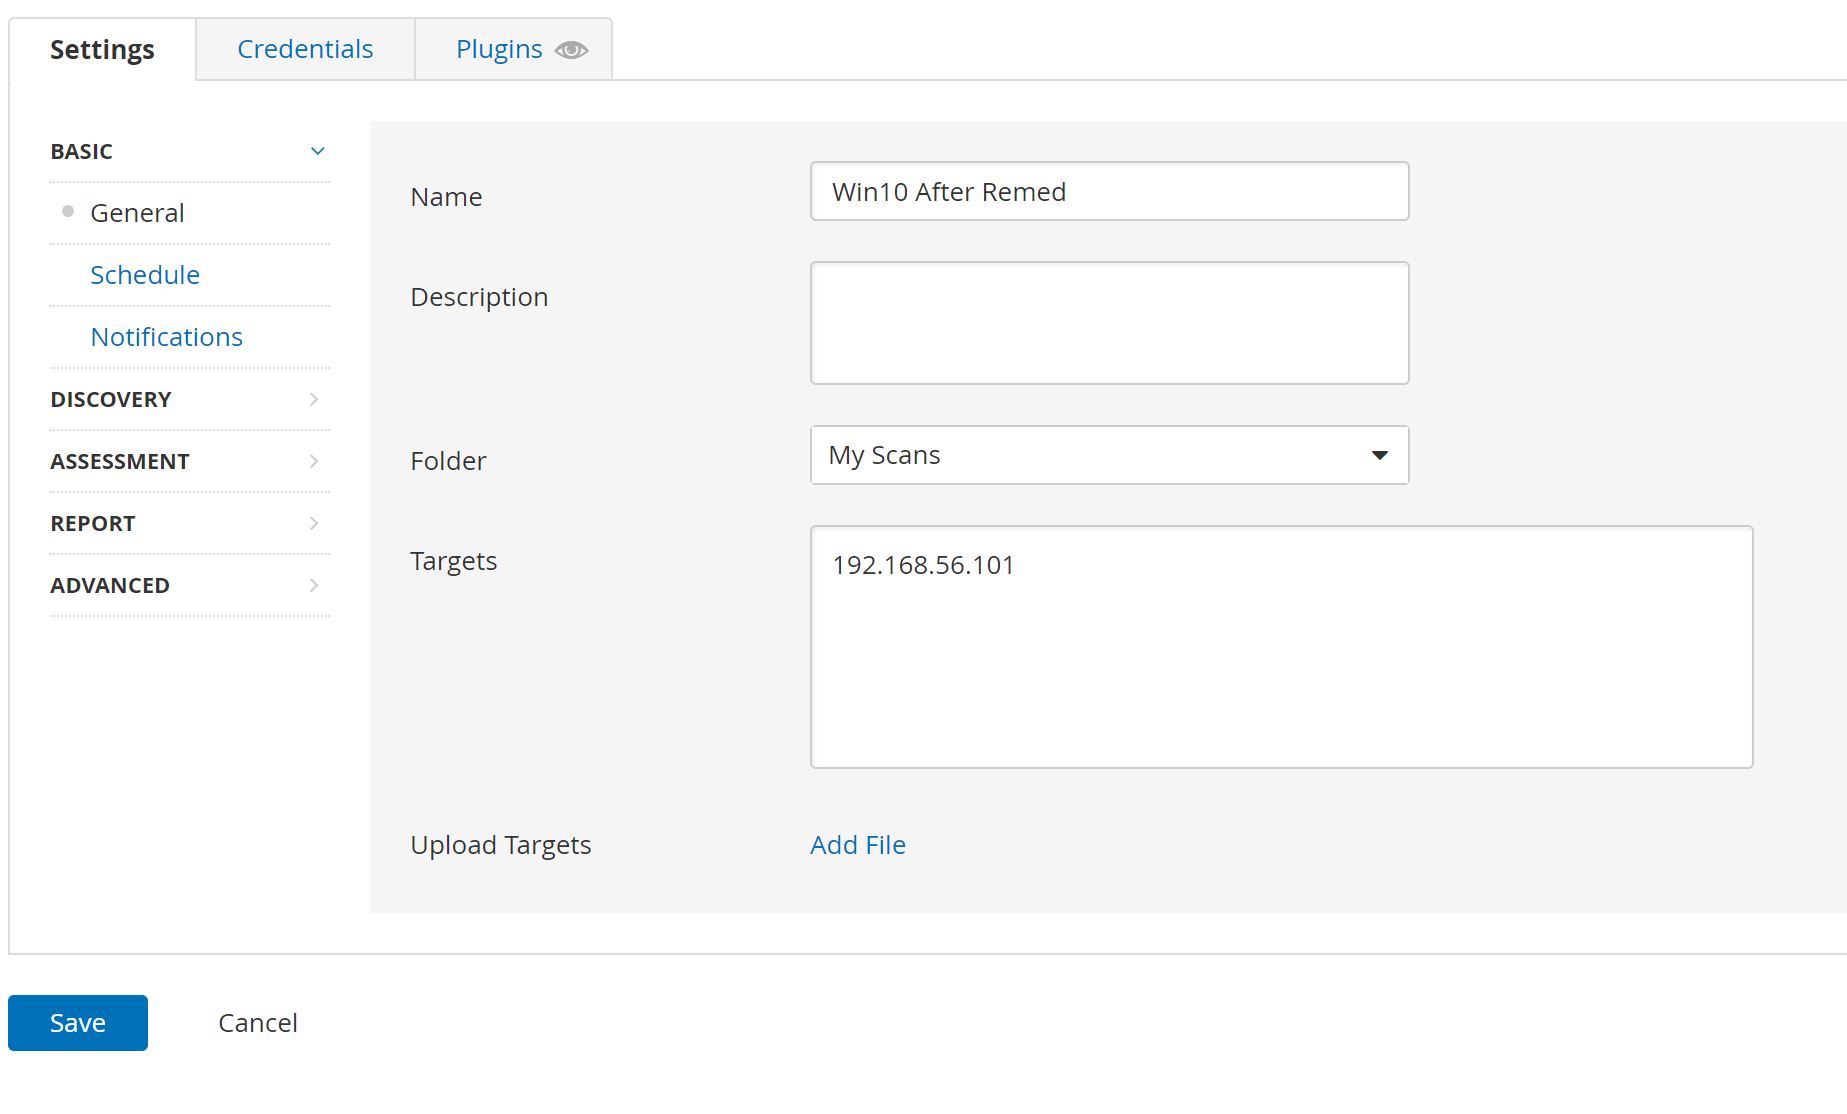
Task: Click the eye icon on Plugins tab
Action: pos(571,50)
